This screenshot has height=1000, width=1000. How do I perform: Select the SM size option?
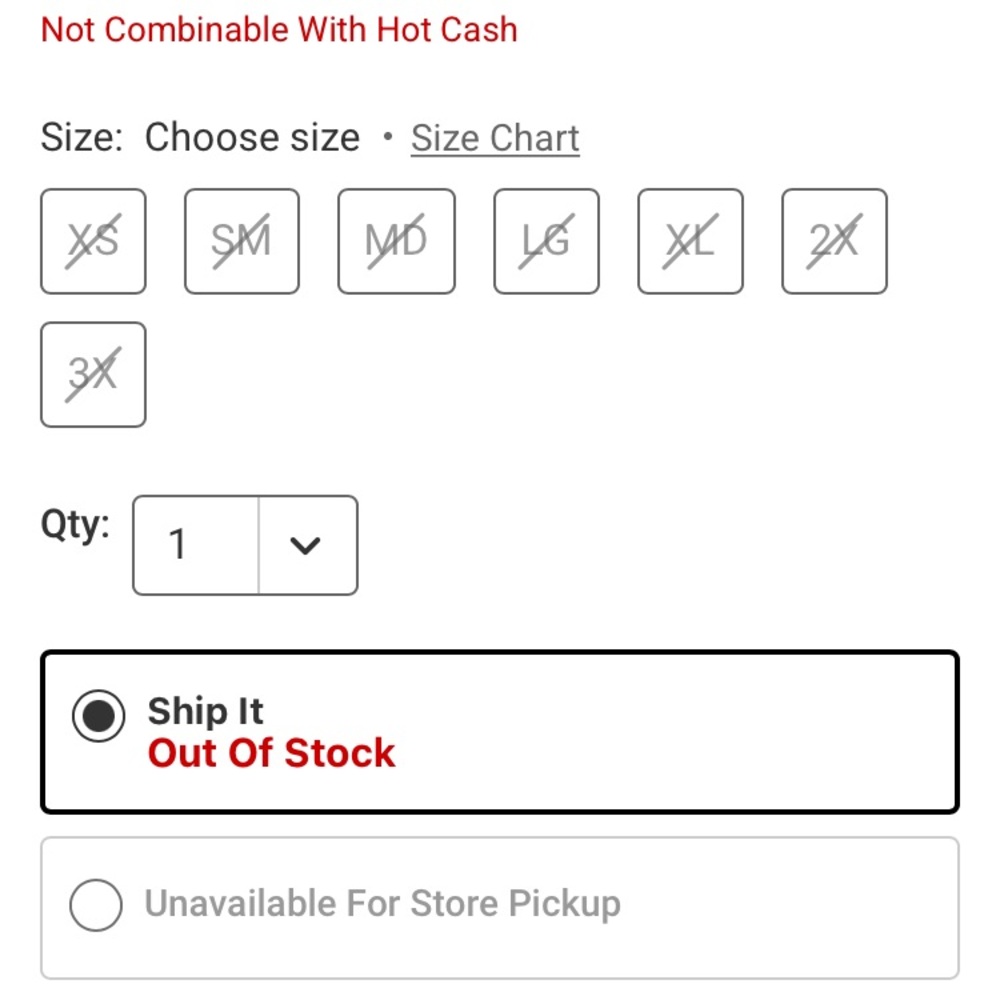[242, 241]
